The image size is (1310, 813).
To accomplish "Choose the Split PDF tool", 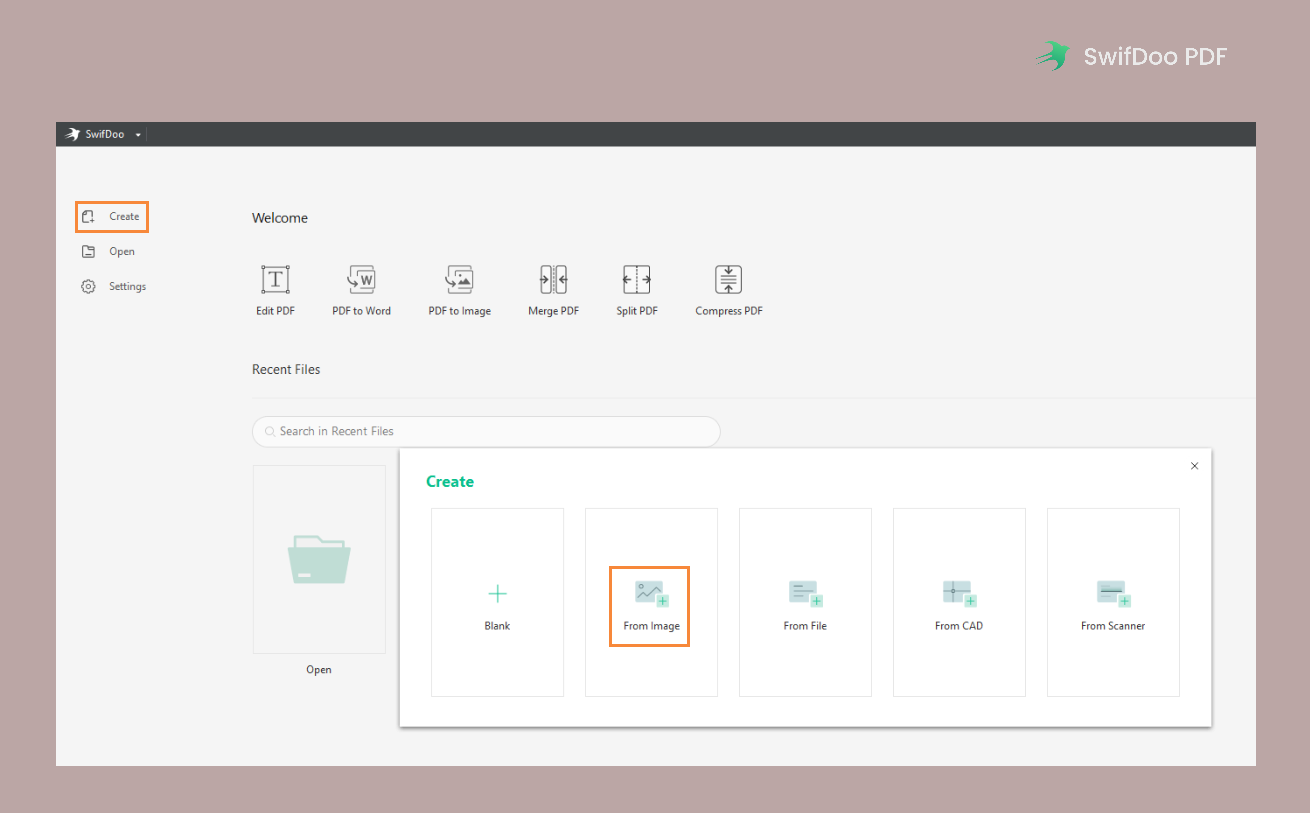I will (636, 290).
